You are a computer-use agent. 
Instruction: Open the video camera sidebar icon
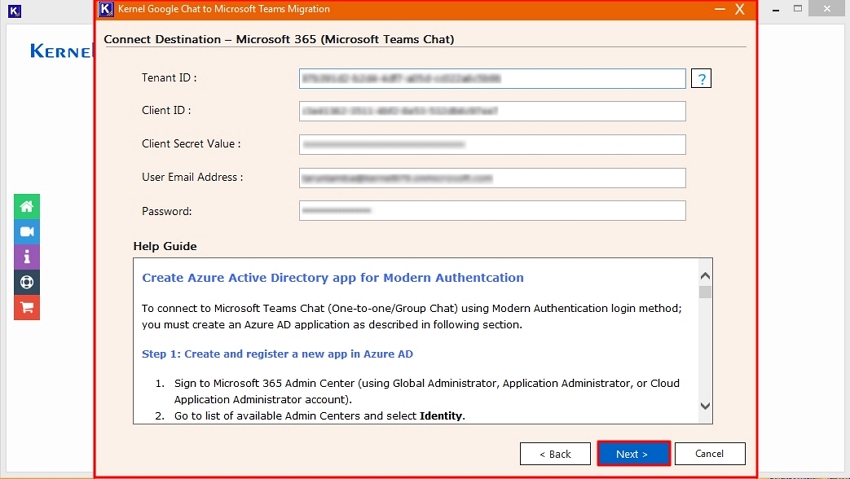tap(27, 232)
